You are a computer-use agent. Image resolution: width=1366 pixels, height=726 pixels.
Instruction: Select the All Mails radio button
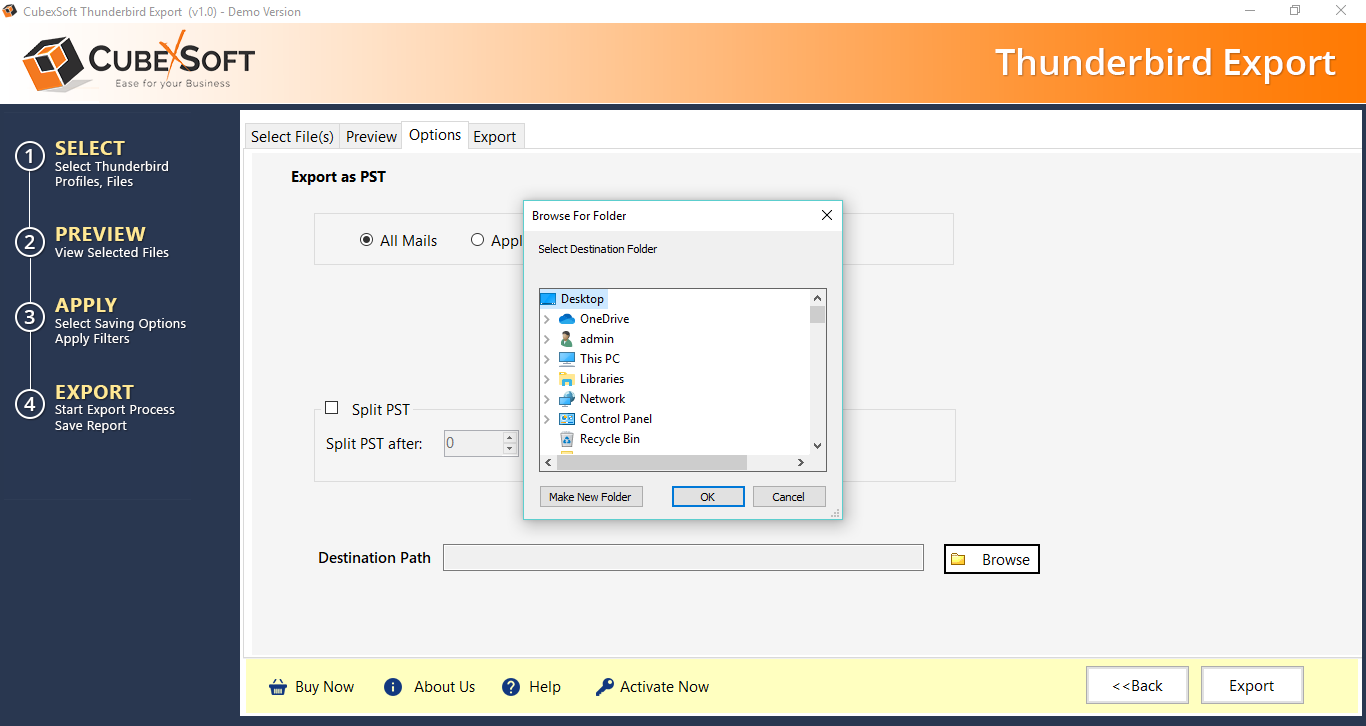coord(367,240)
